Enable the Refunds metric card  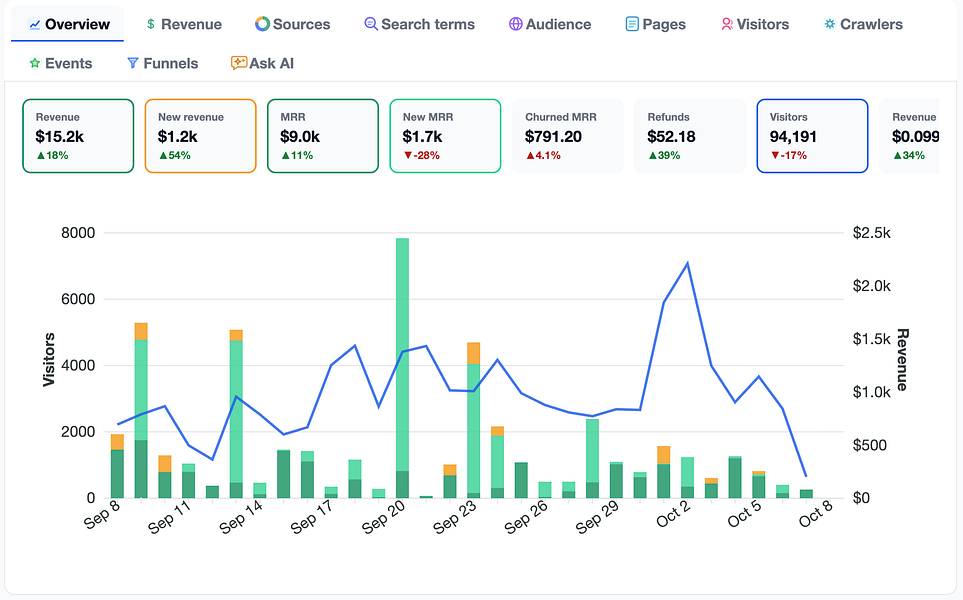[690, 136]
